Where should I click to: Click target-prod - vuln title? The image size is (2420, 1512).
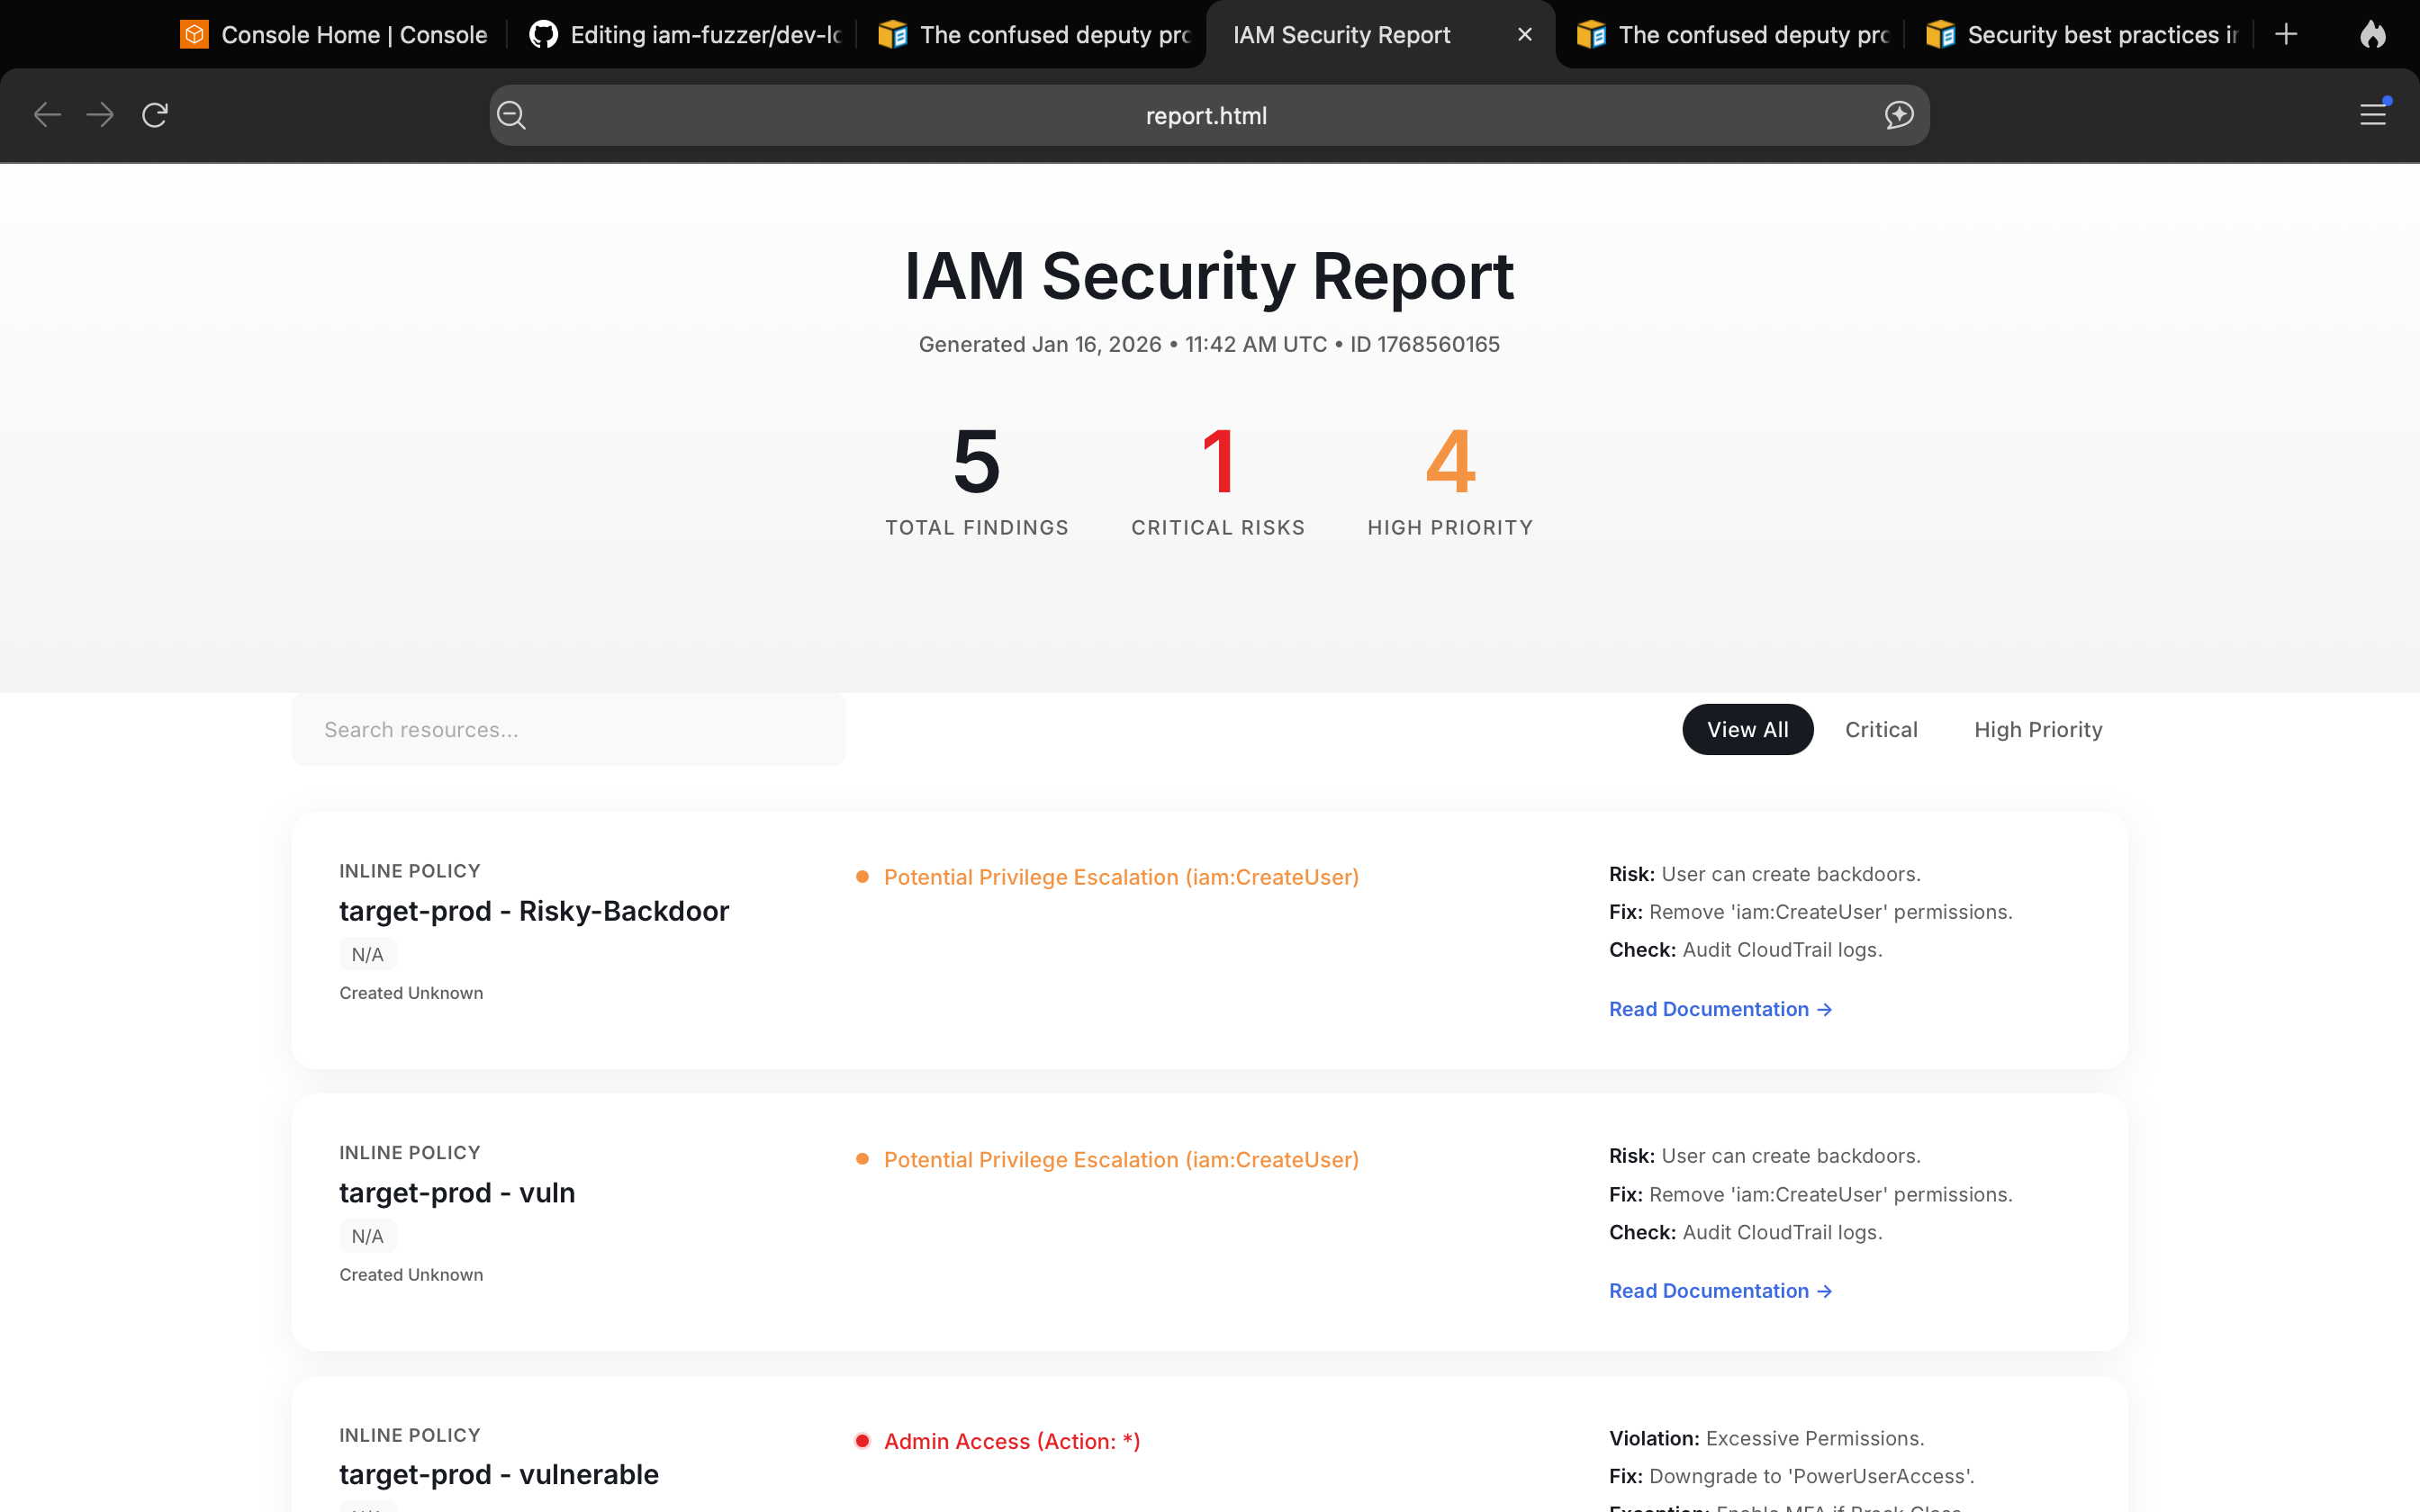(x=457, y=1193)
